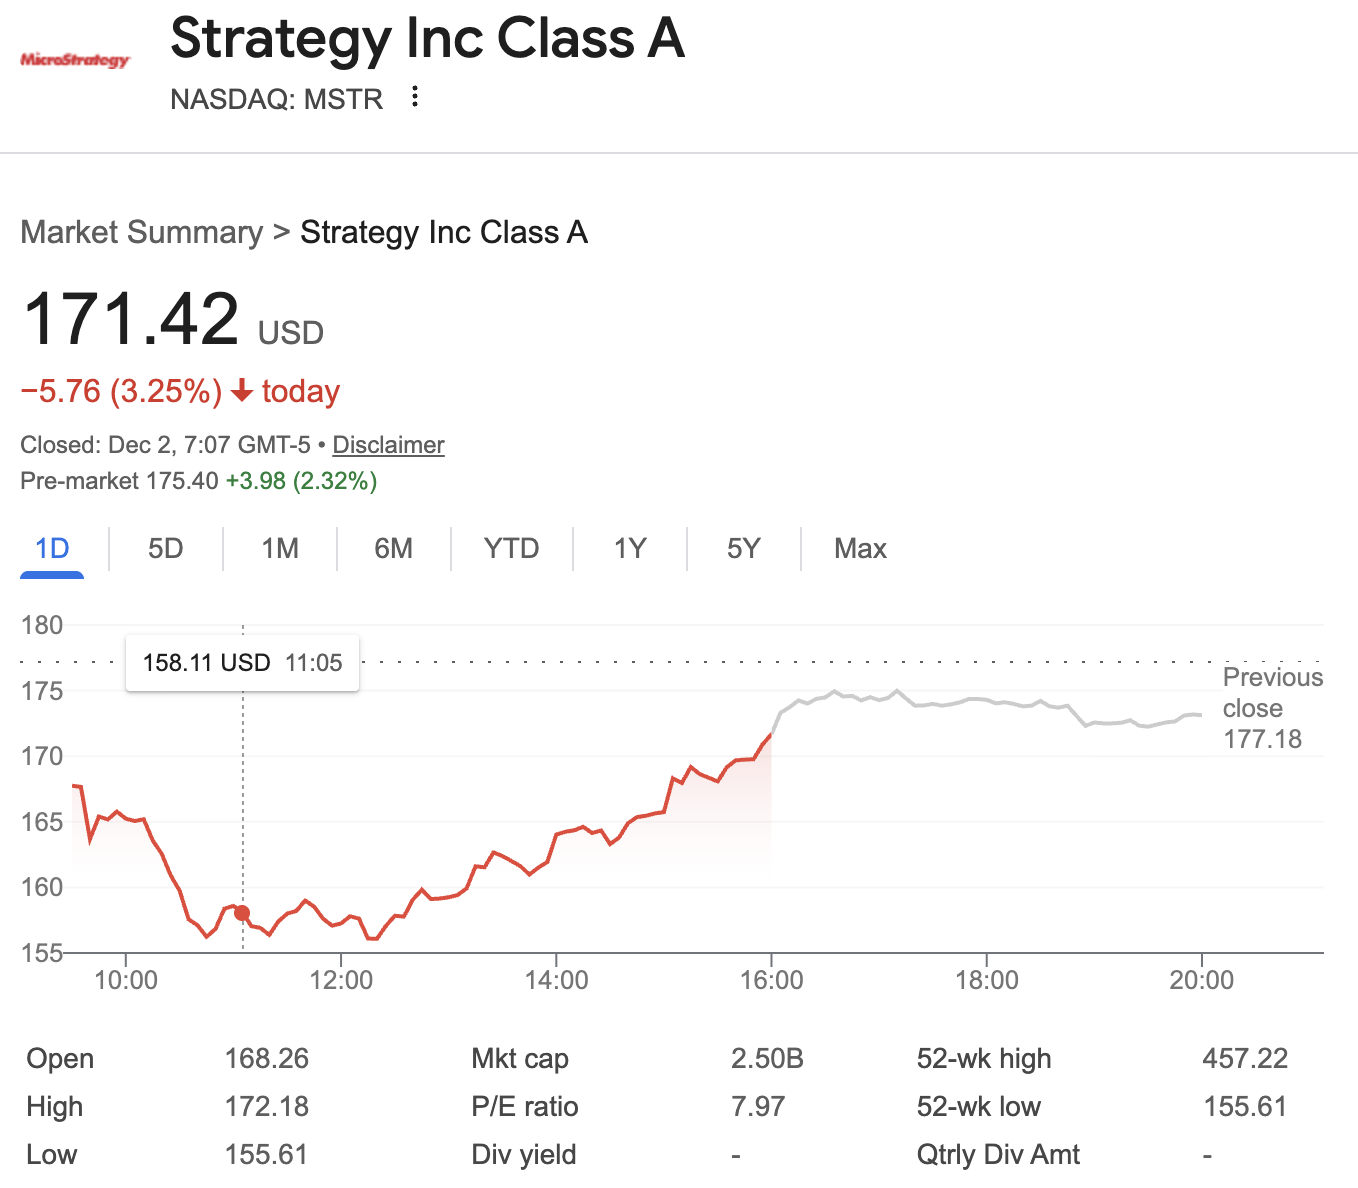Switch to the 1M chart view
Image resolution: width=1358 pixels, height=1188 pixels.
click(x=279, y=548)
